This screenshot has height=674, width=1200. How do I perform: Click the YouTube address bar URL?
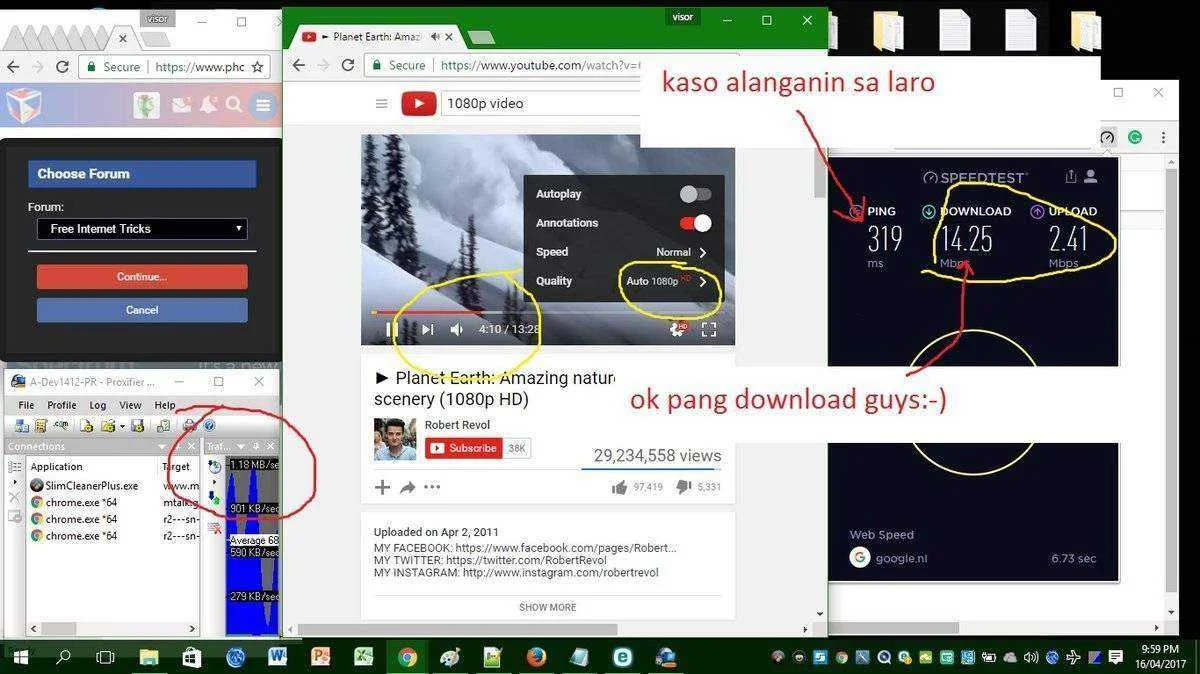coord(540,65)
